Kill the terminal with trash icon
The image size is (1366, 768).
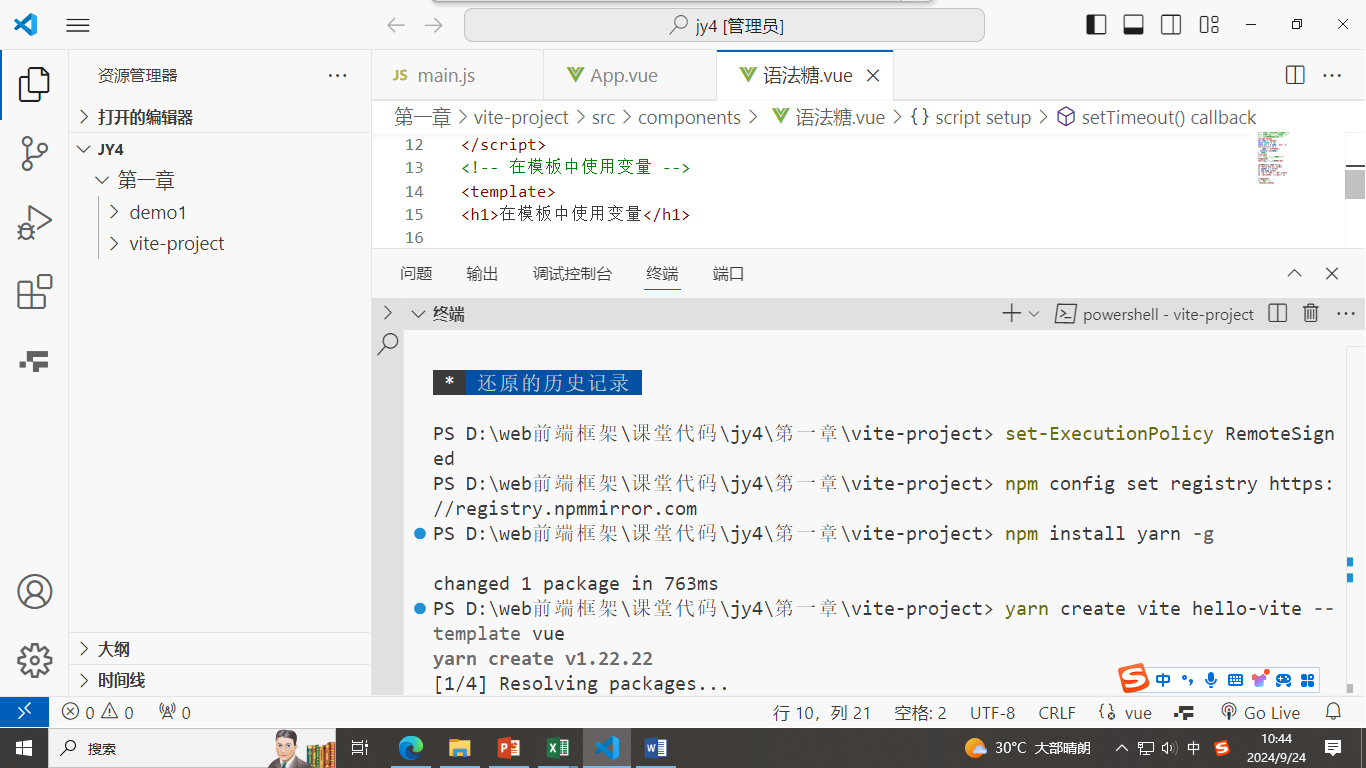[x=1311, y=313]
